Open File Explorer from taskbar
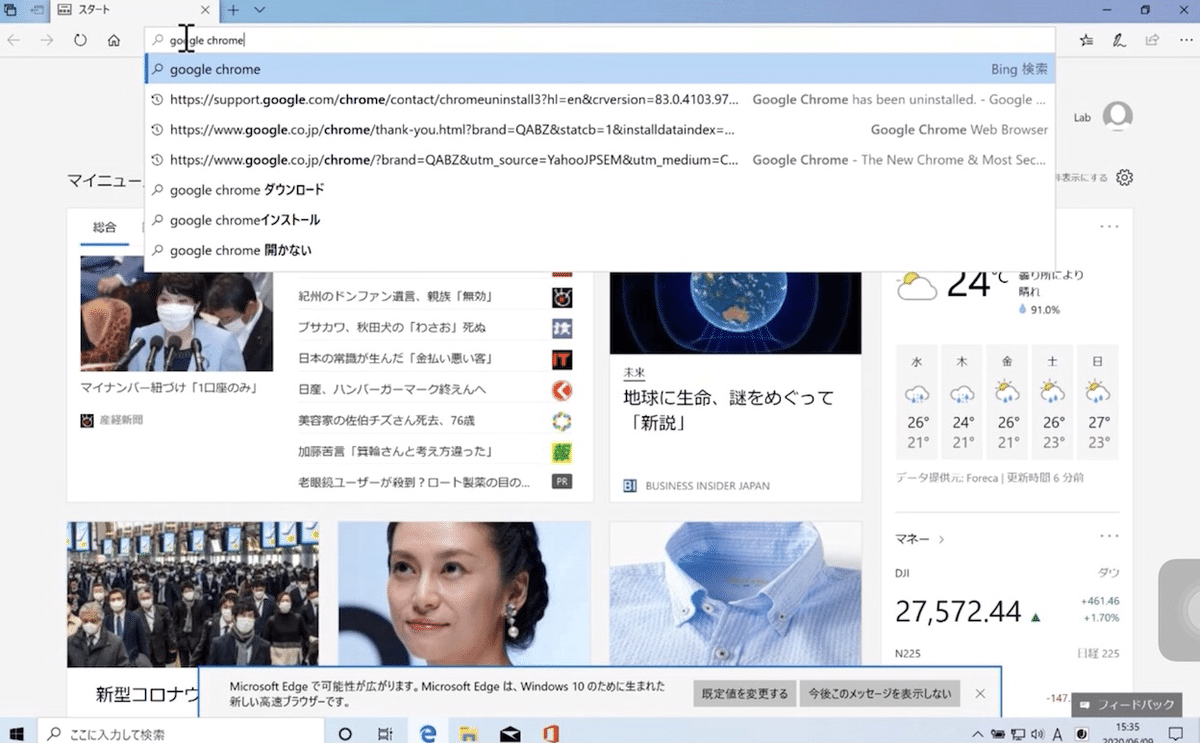1200x743 pixels. point(468,733)
